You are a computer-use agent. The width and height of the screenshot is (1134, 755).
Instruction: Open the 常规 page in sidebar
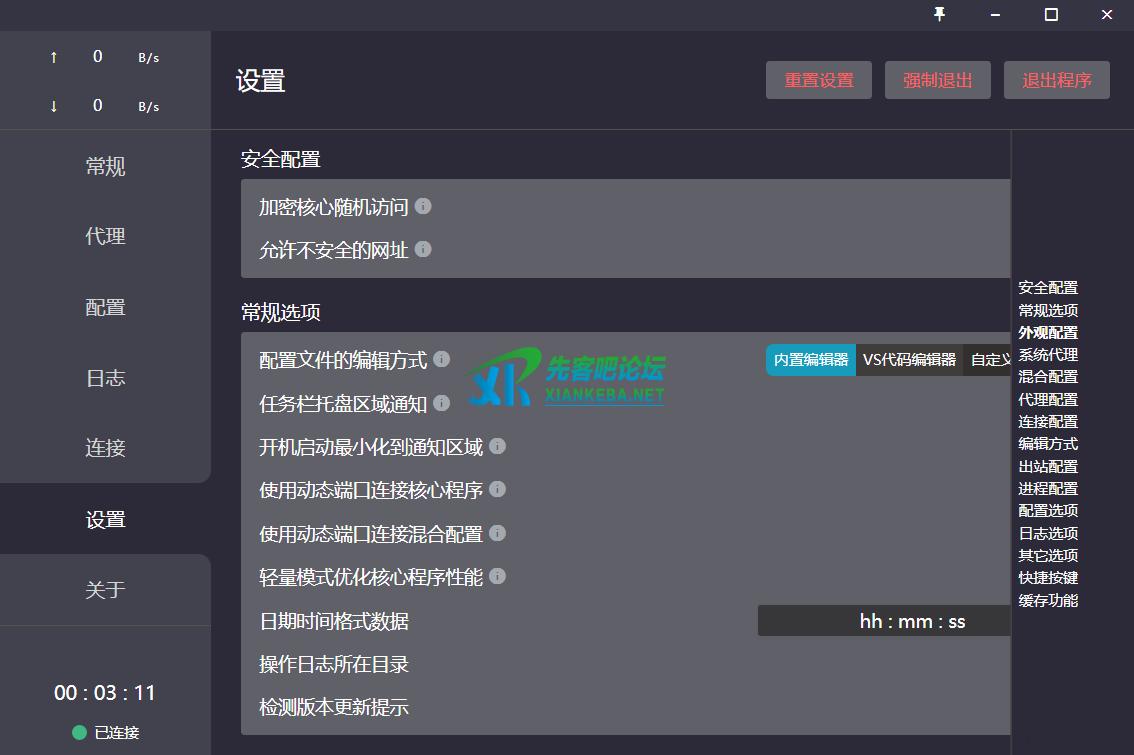tap(105, 167)
